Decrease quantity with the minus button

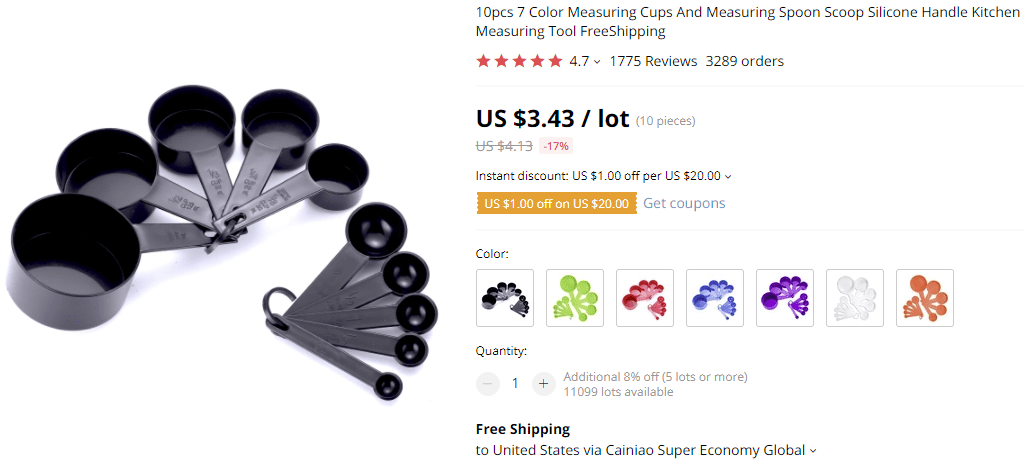pos(487,383)
